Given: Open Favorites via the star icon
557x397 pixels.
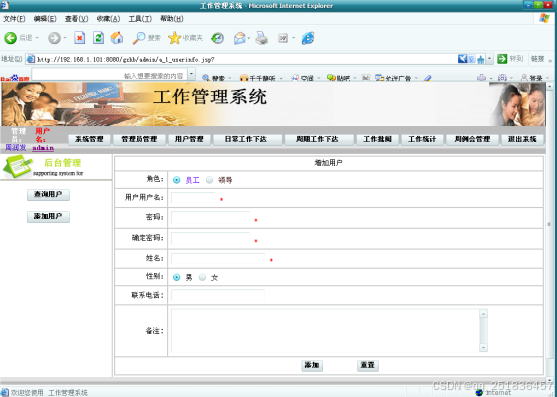Looking at the screenshot, I should (174, 38).
